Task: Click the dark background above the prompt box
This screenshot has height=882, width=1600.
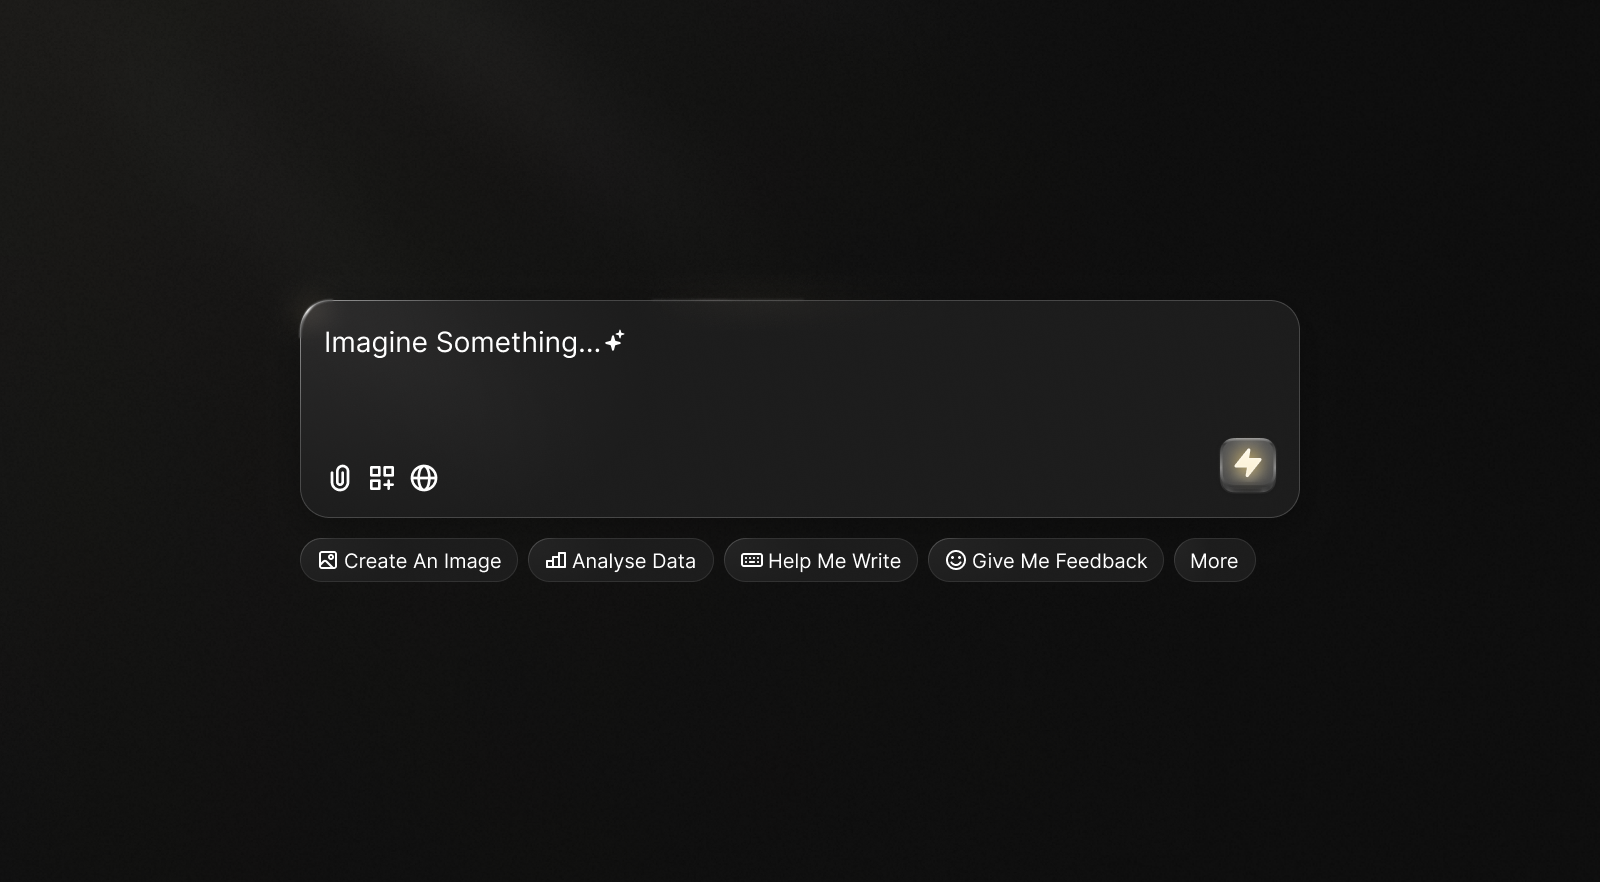Action: click(800, 150)
